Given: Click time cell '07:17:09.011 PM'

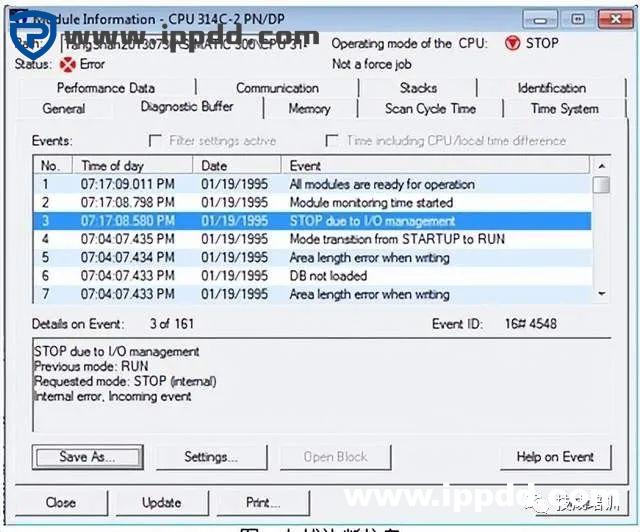Looking at the screenshot, I should tap(128, 185).
